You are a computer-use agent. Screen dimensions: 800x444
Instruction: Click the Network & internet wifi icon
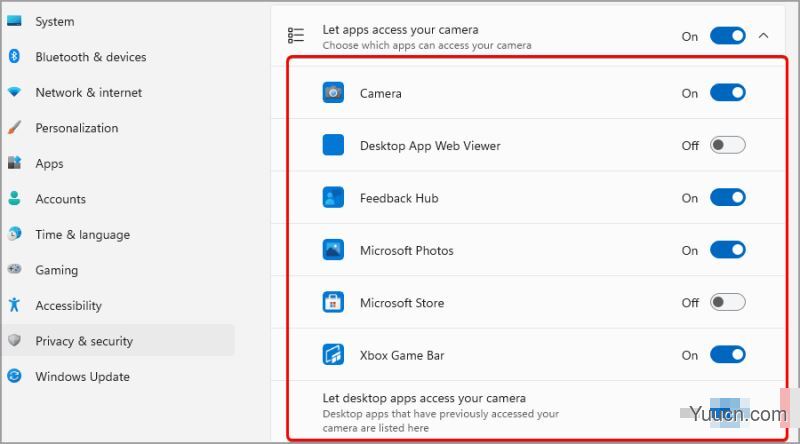pos(14,92)
